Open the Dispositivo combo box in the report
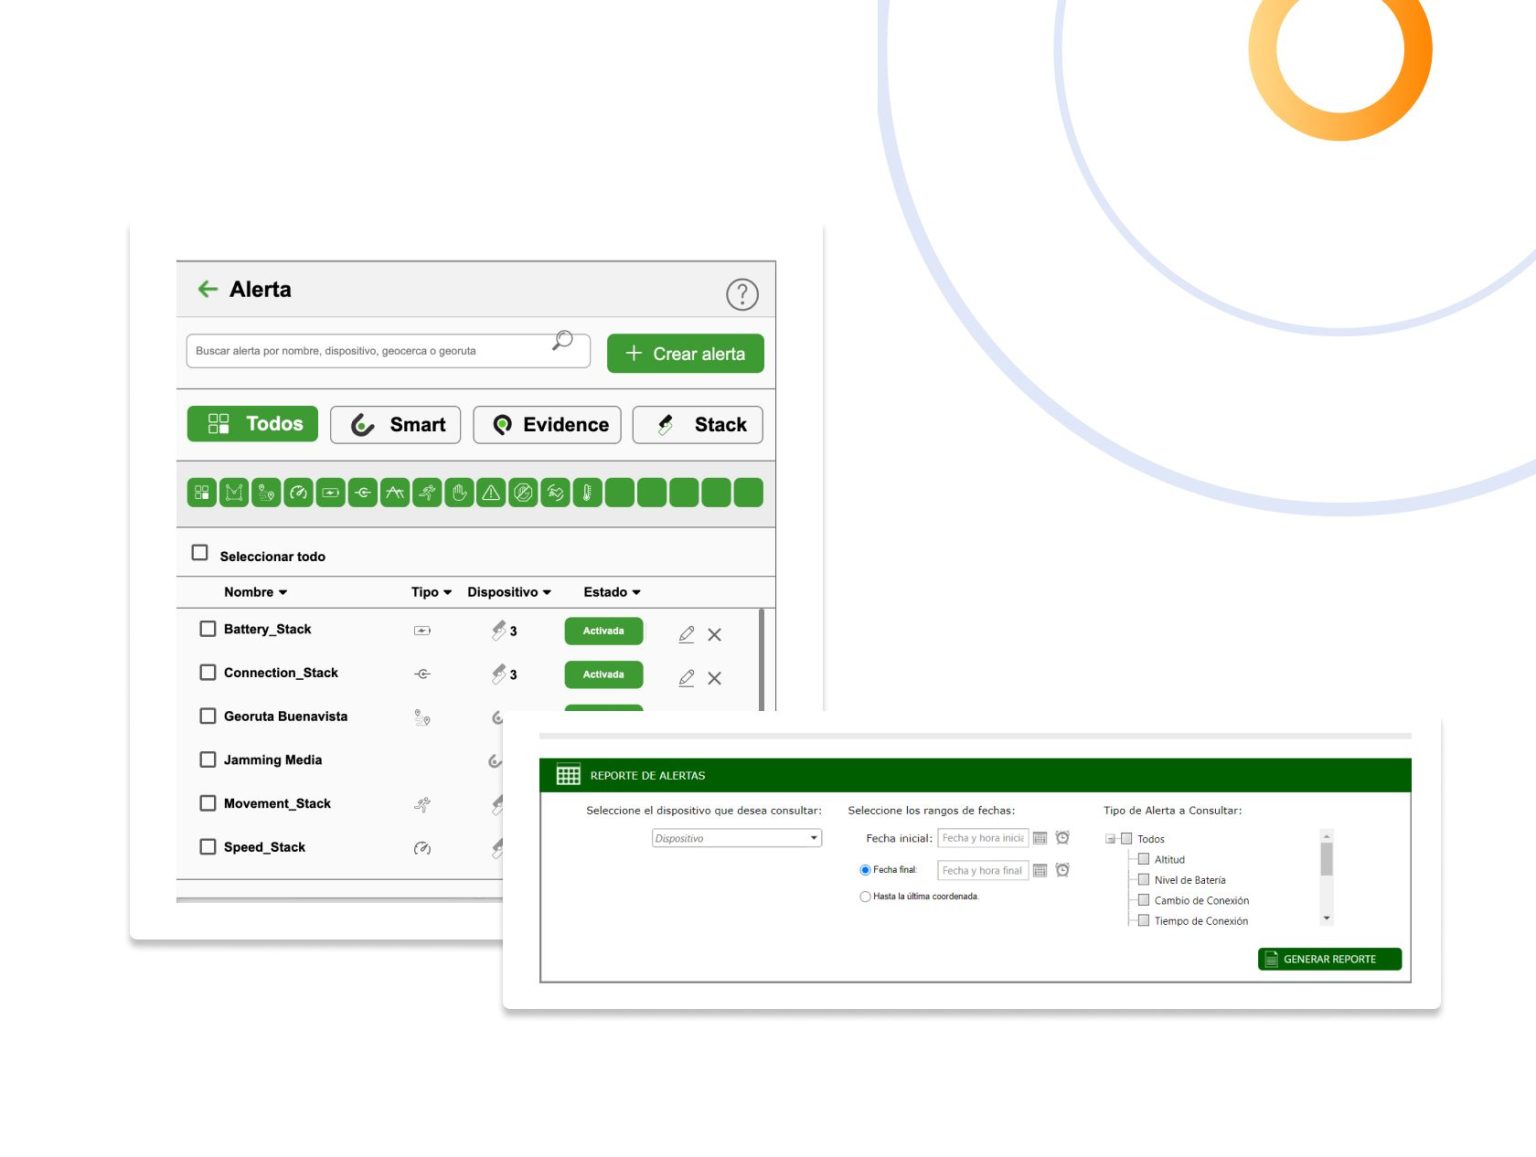 [737, 838]
